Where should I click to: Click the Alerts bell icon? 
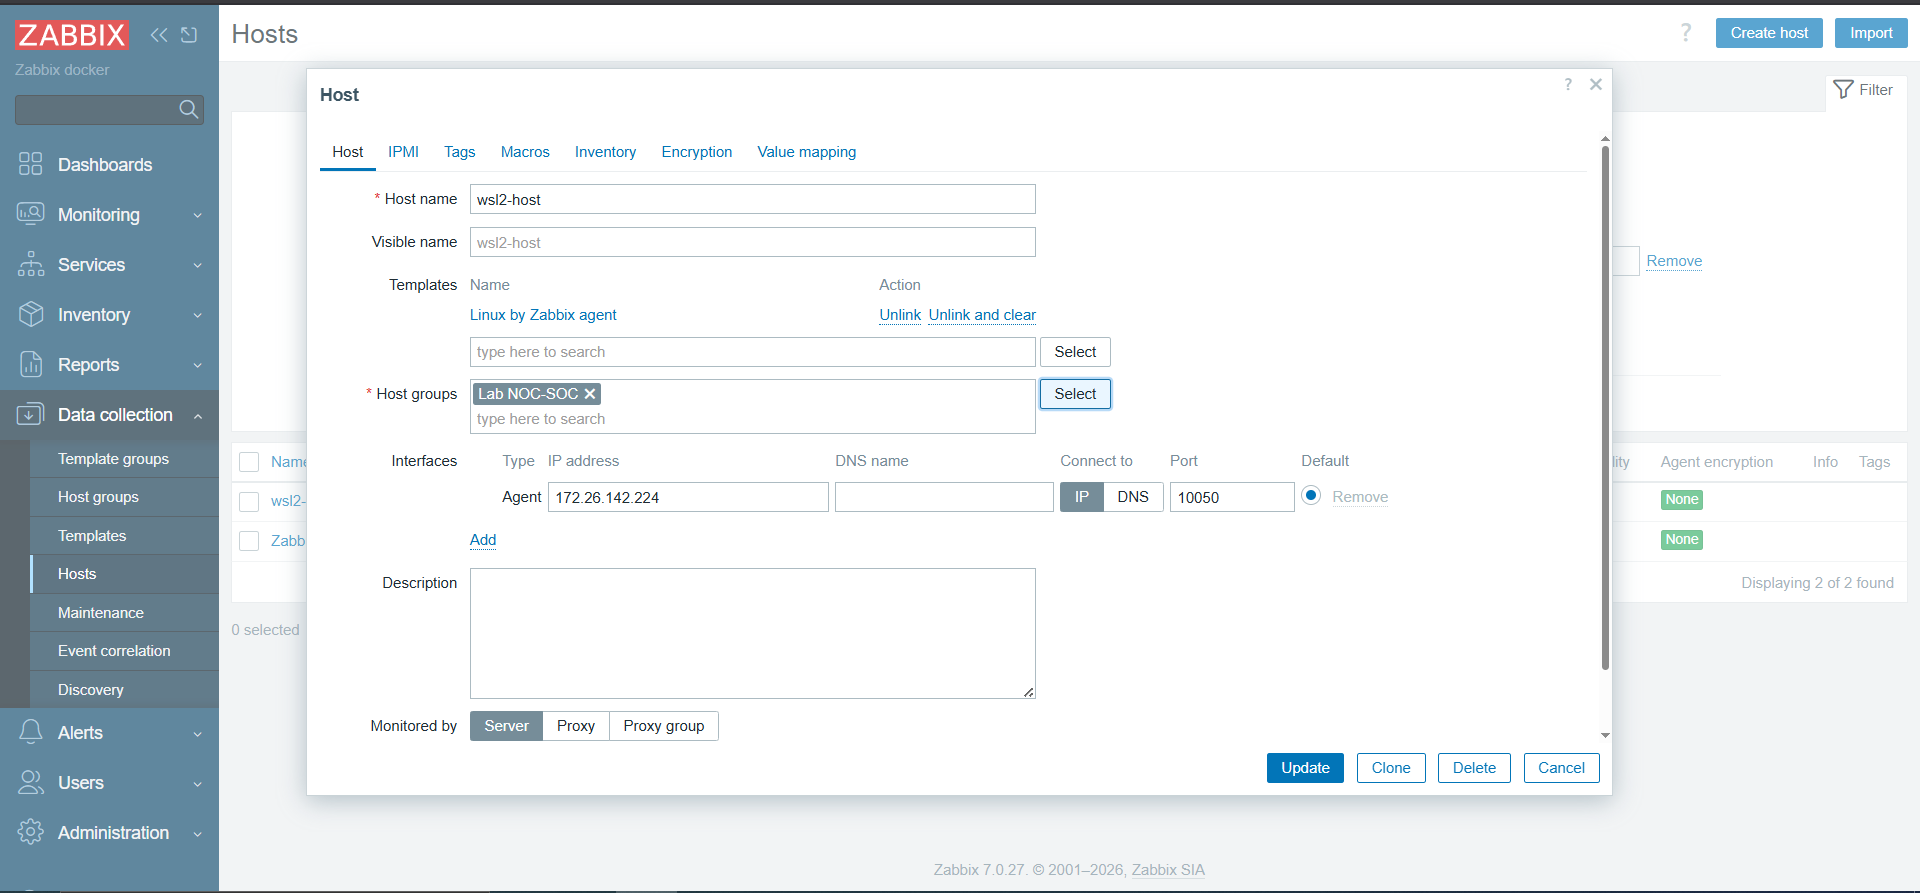coord(31,732)
